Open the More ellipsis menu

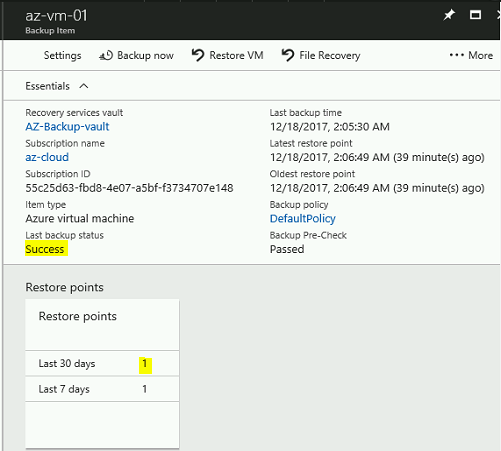click(471, 55)
